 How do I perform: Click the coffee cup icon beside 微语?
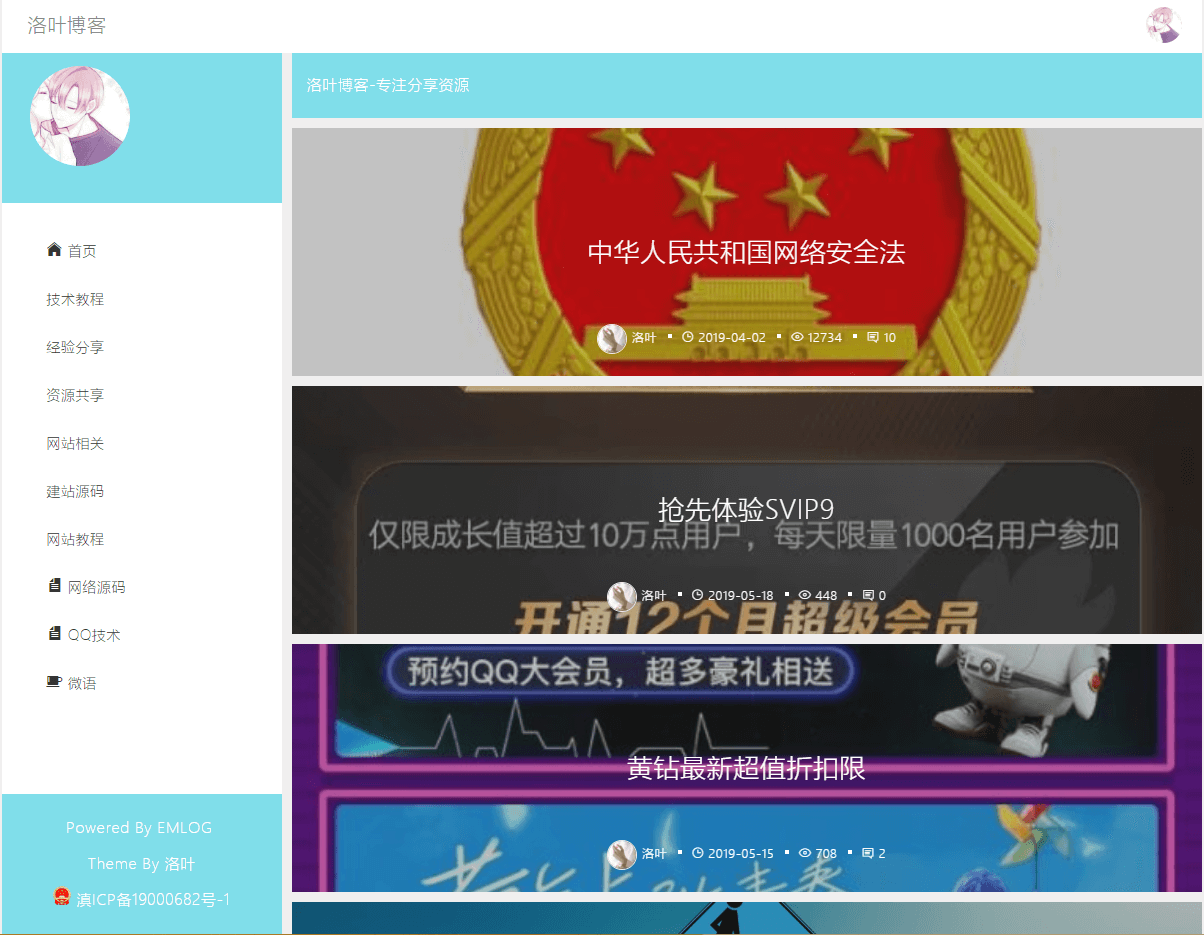54,682
